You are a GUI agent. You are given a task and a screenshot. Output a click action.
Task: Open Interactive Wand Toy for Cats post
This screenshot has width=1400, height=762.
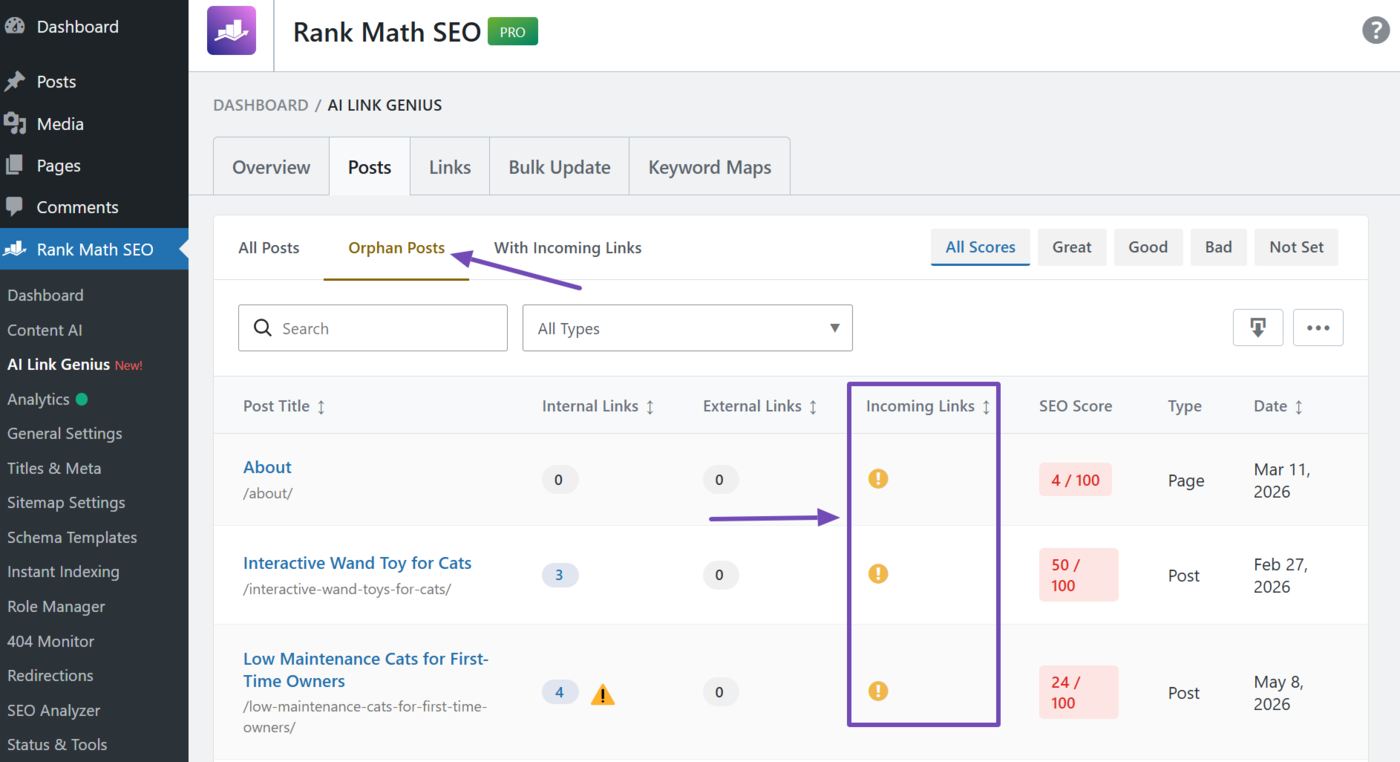357,563
